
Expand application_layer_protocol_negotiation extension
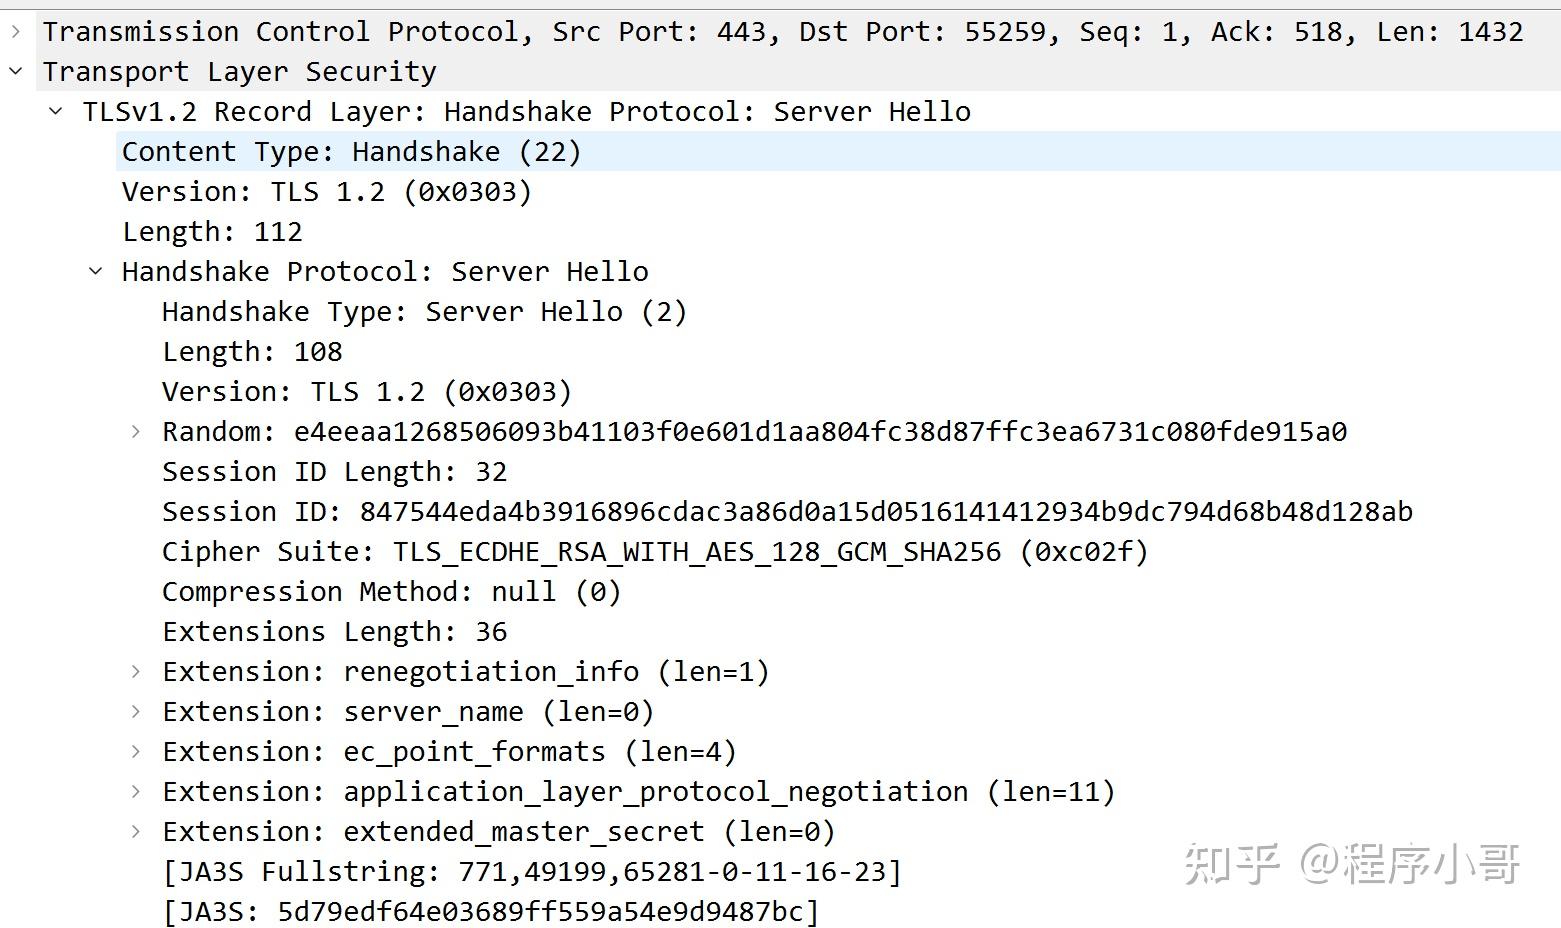136,792
